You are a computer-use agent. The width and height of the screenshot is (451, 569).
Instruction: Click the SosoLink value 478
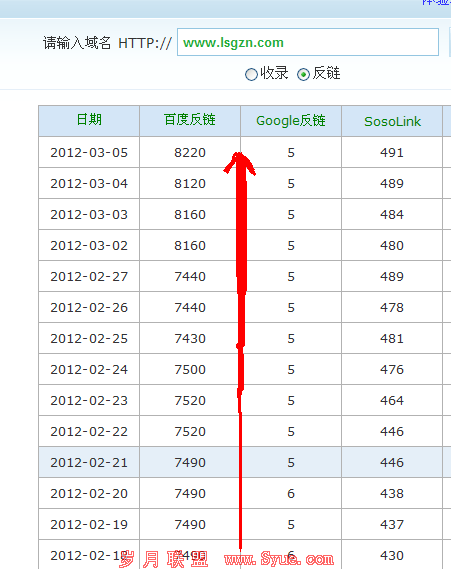coord(392,307)
